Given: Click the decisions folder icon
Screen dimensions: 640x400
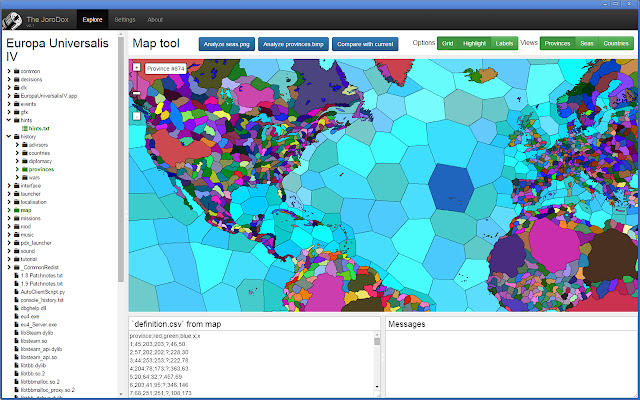Looking at the screenshot, I should 17,79.
